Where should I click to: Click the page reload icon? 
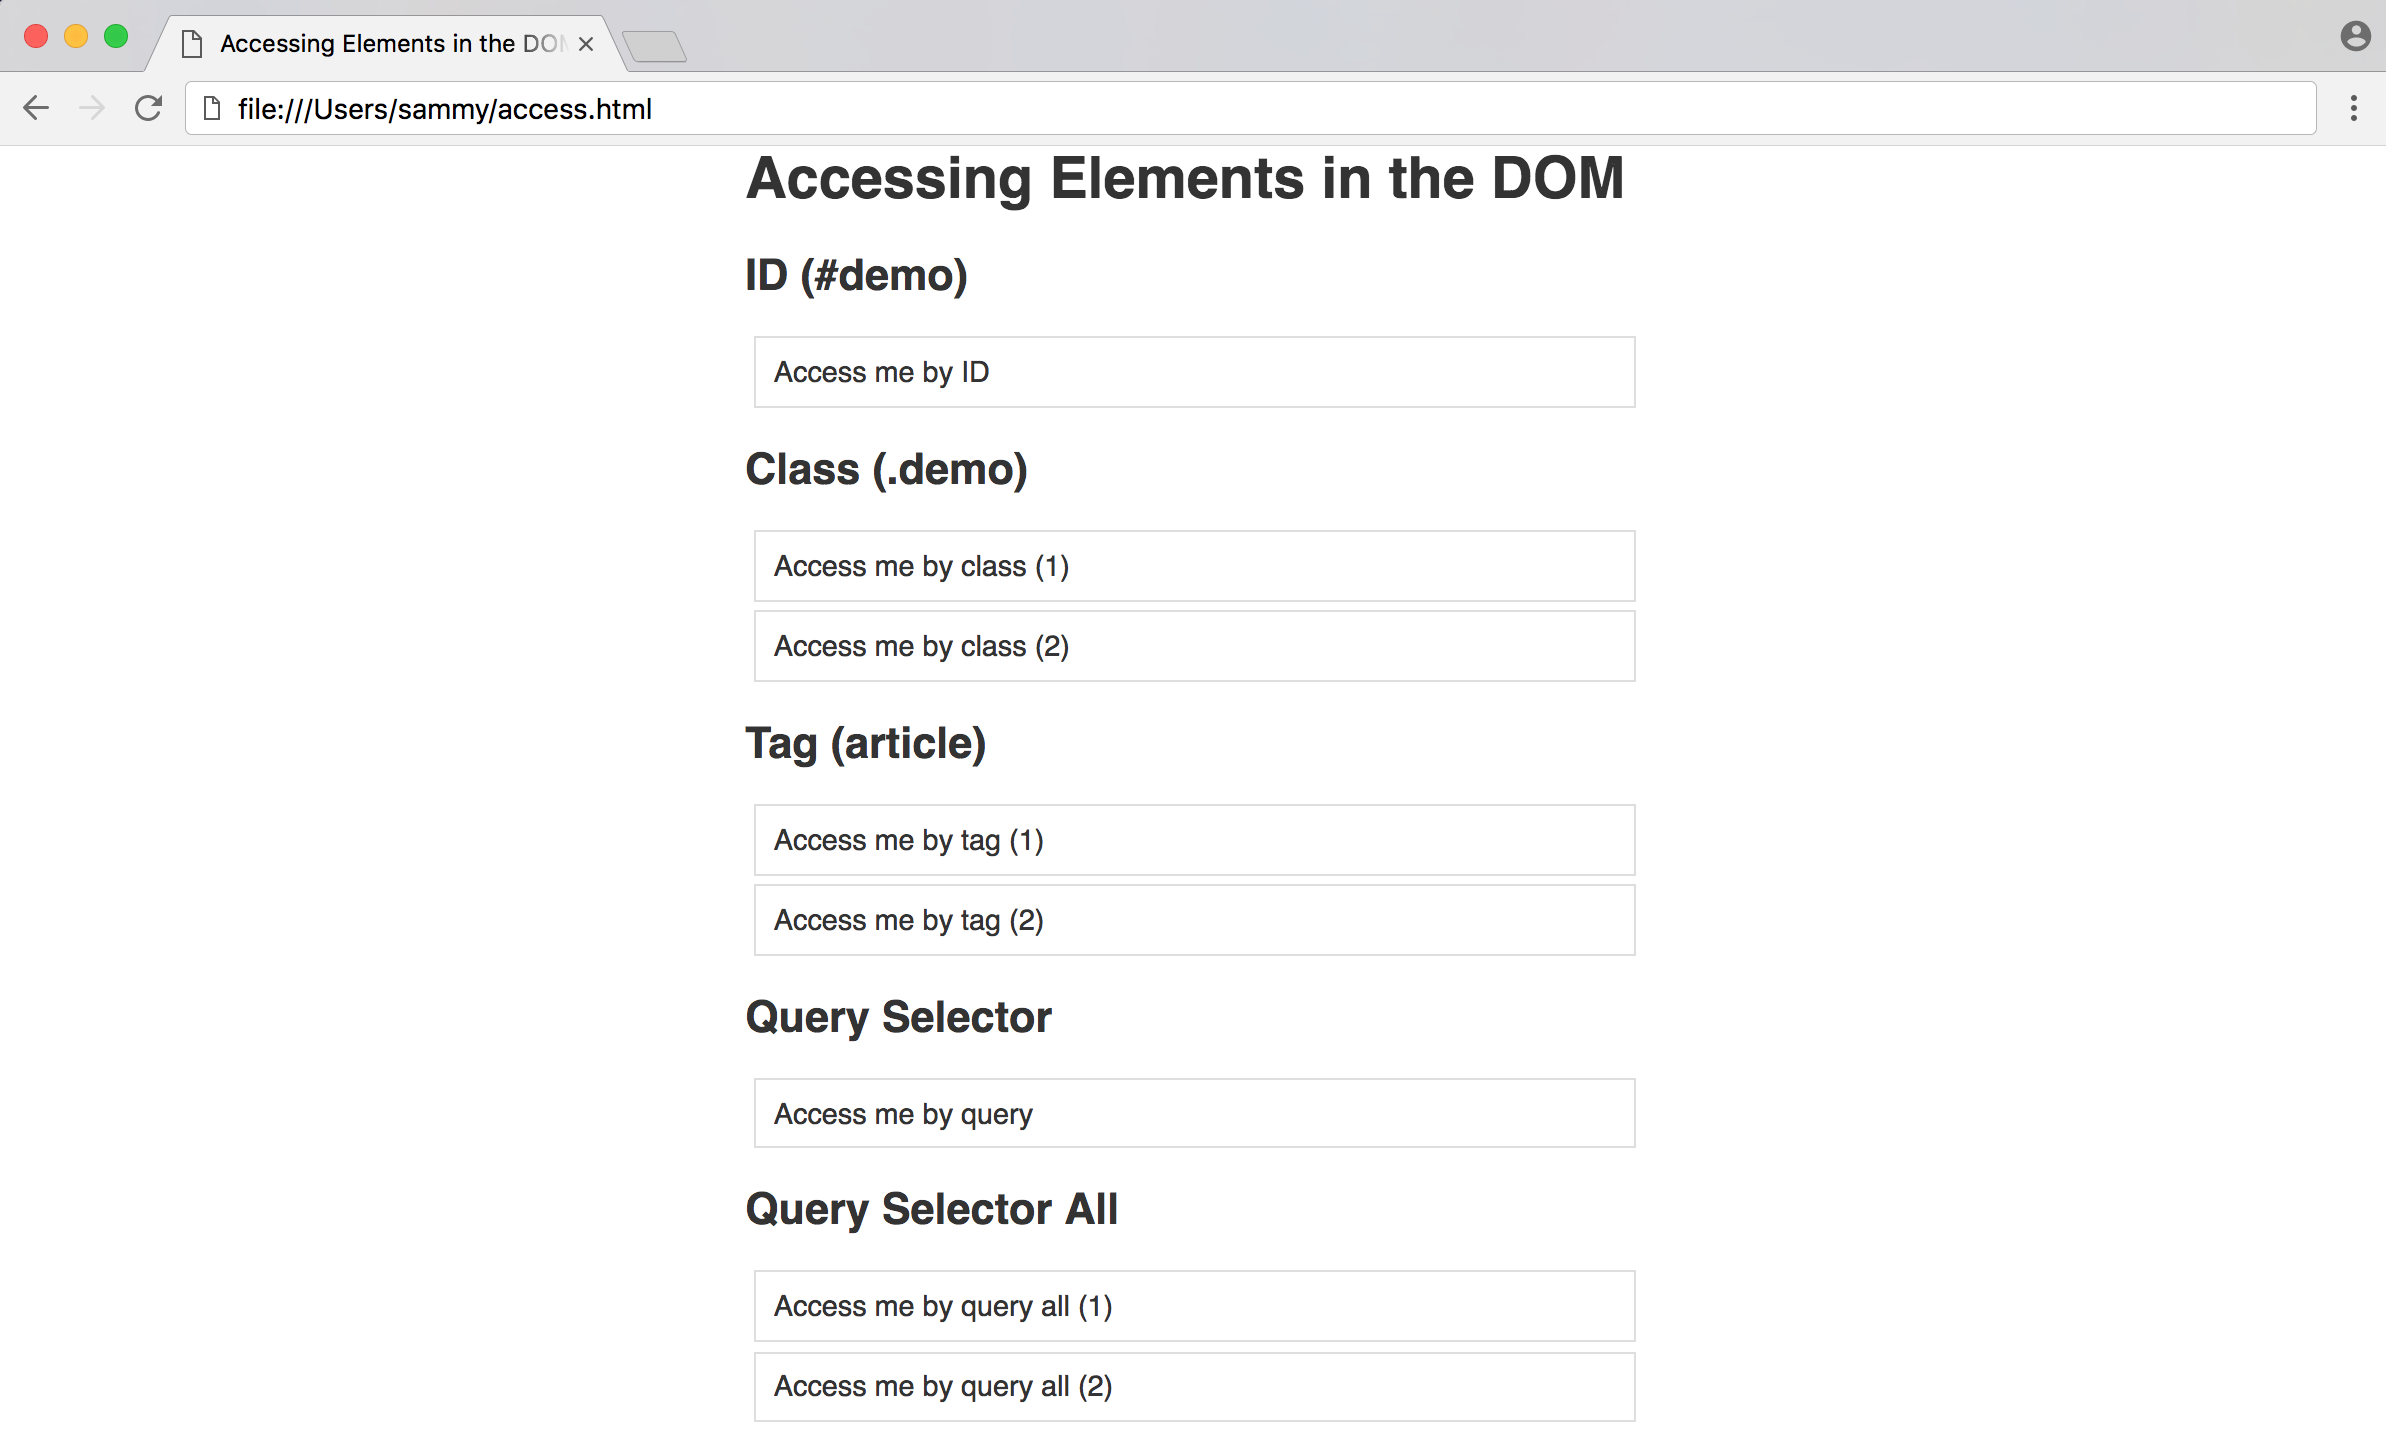[x=148, y=109]
